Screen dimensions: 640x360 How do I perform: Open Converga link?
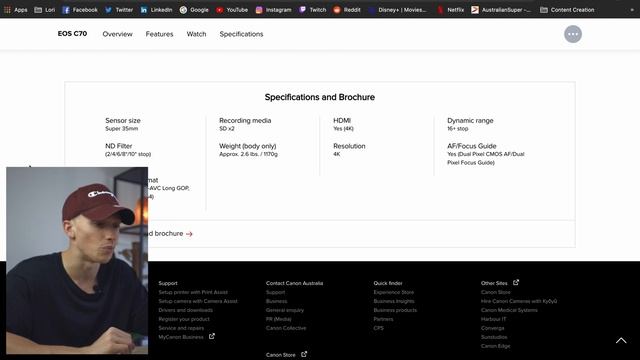pos(492,328)
